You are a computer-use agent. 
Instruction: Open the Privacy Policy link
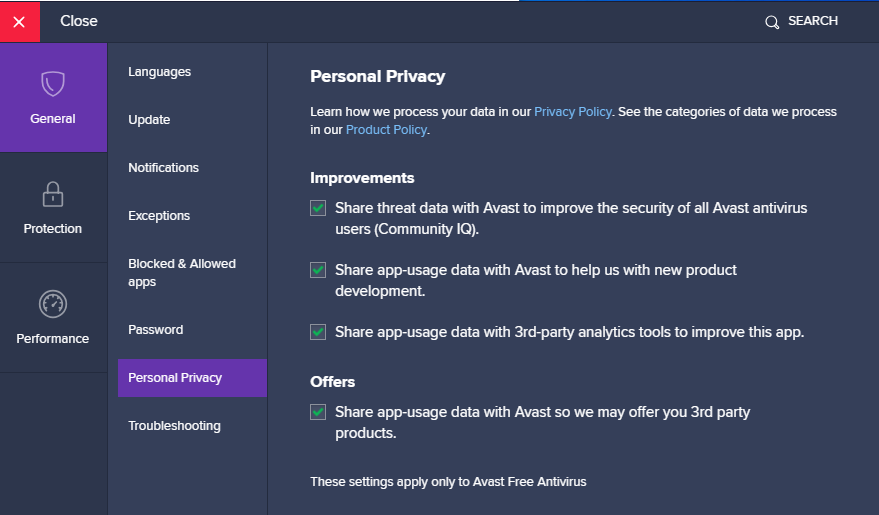pyautogui.click(x=572, y=112)
